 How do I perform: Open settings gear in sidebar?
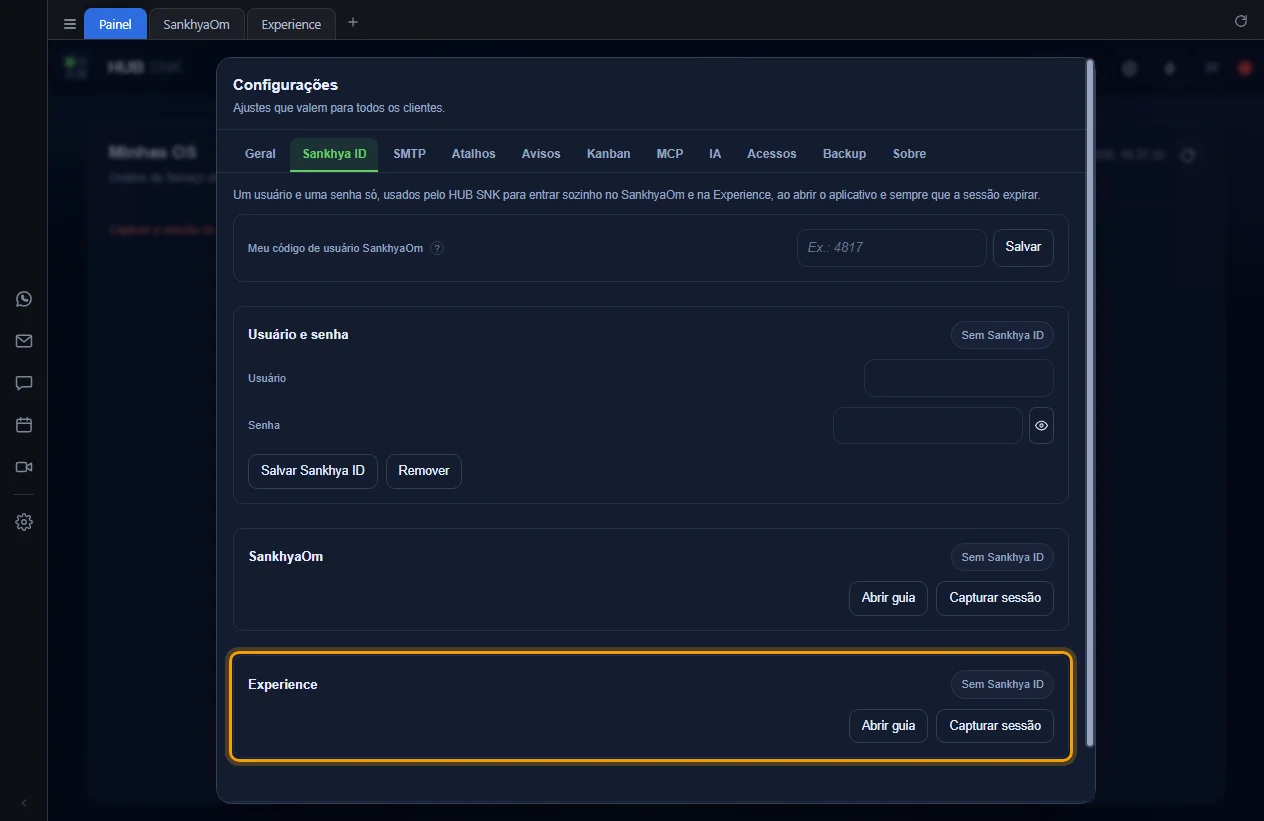point(24,522)
